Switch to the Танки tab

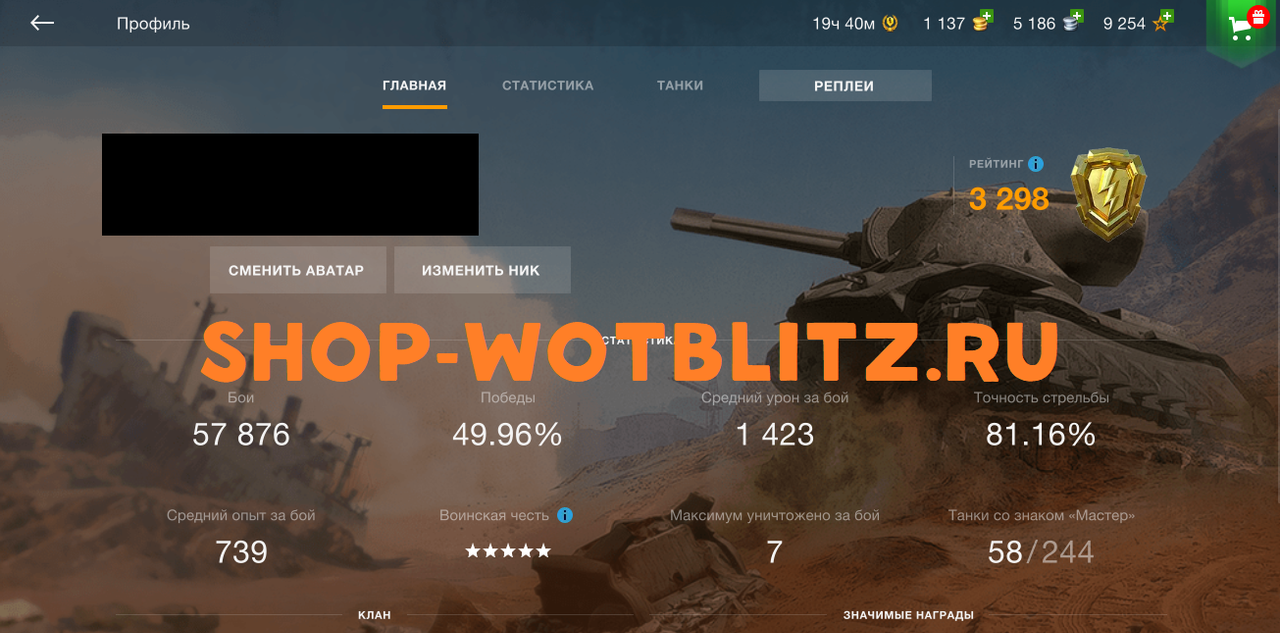point(680,86)
